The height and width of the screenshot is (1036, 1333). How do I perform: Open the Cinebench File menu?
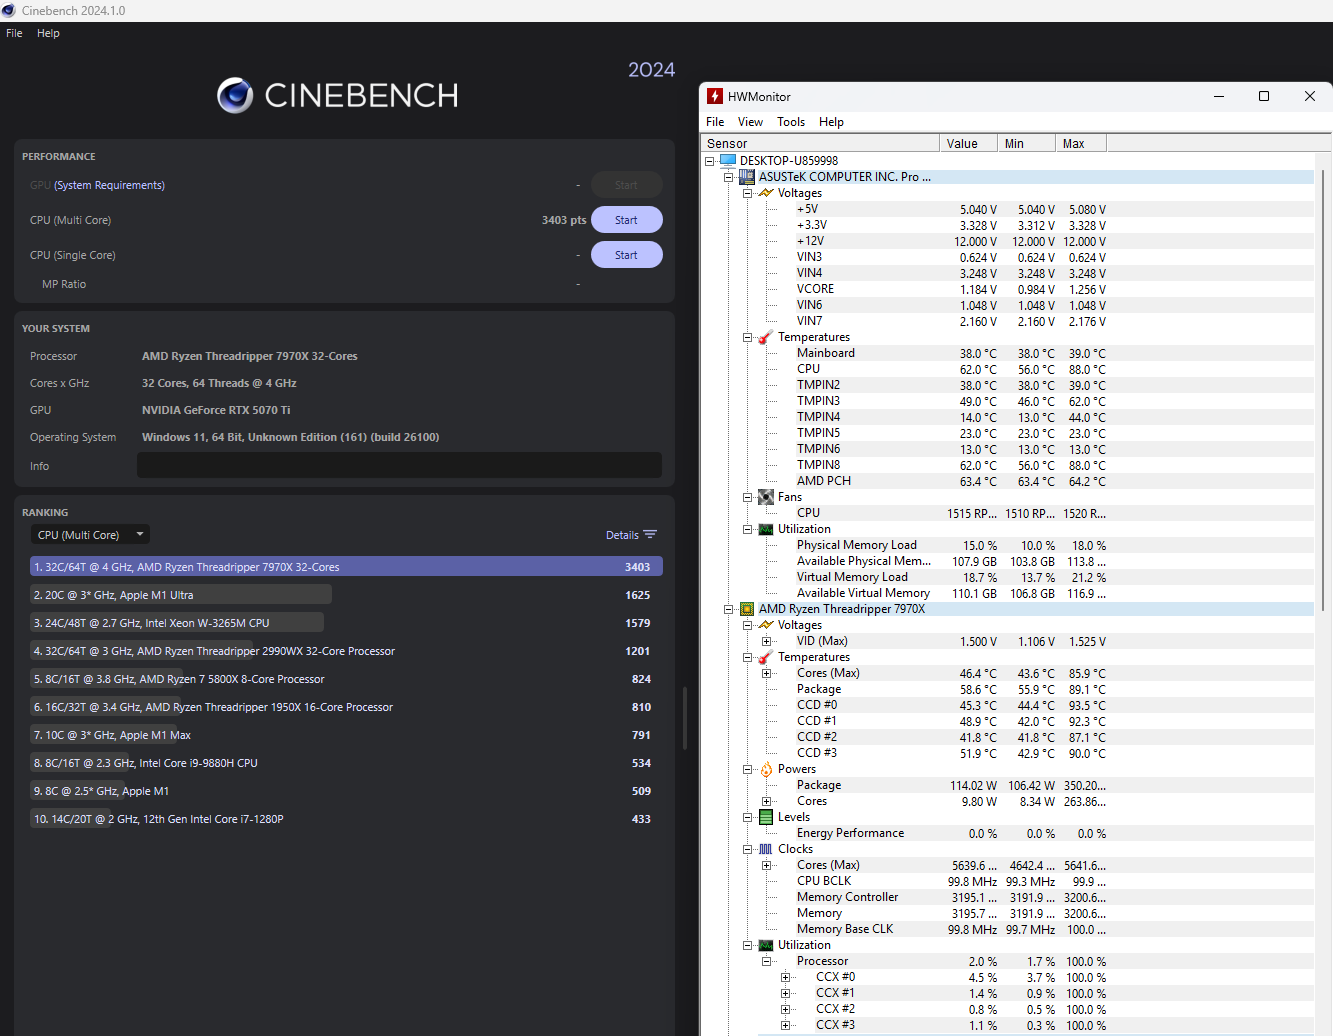pyautogui.click(x=14, y=33)
